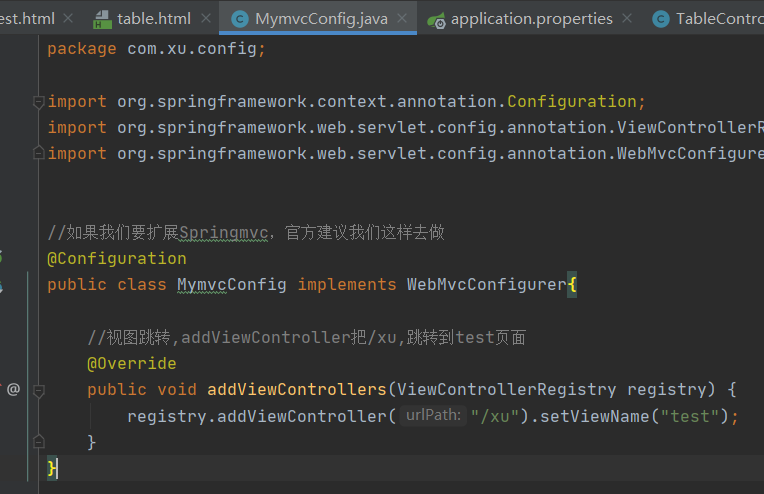
Task: Click the urlPath parameter hint
Action: point(434,416)
